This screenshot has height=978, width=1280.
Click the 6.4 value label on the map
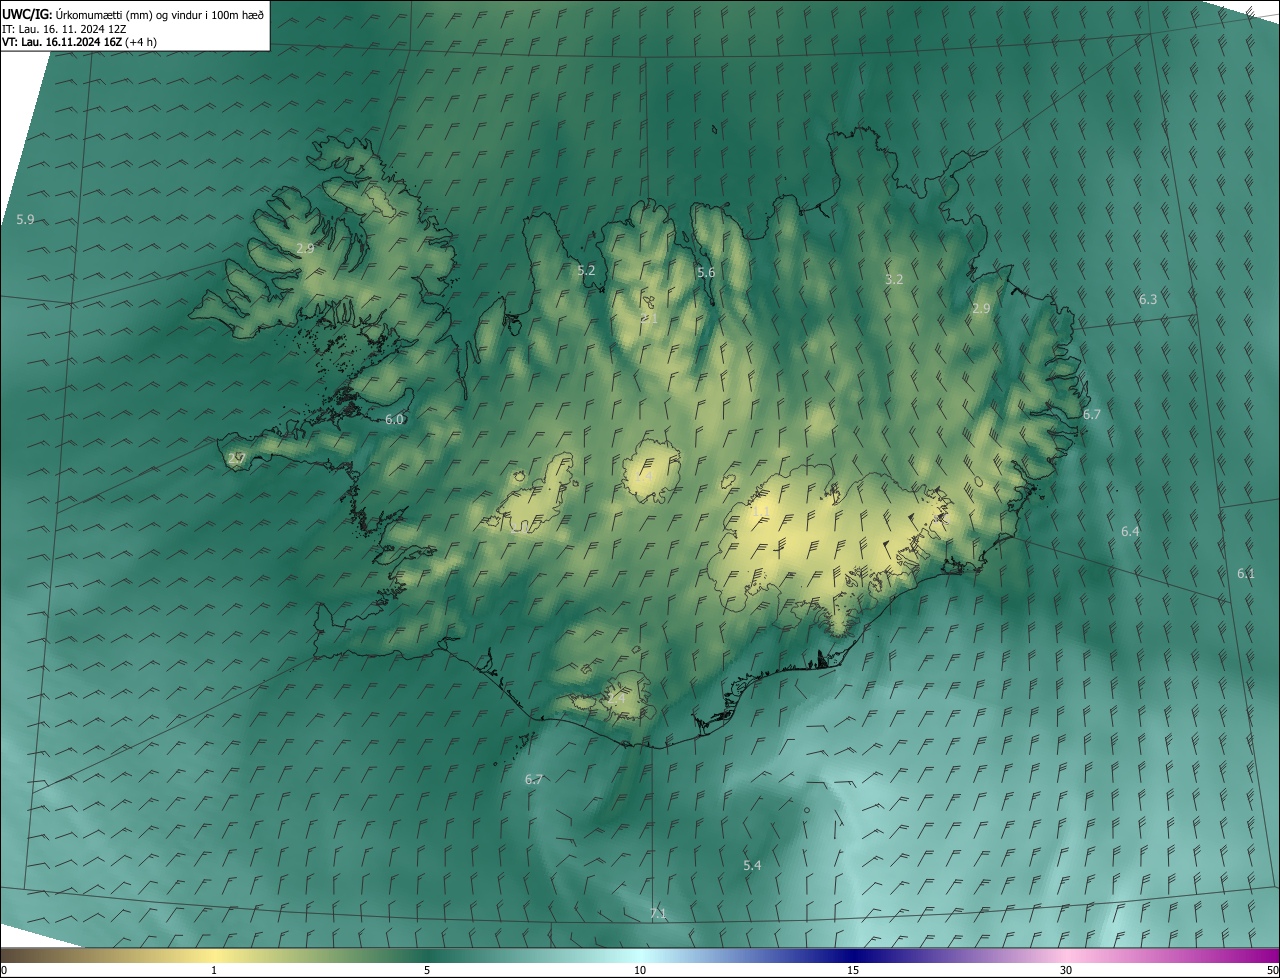coord(1130,531)
